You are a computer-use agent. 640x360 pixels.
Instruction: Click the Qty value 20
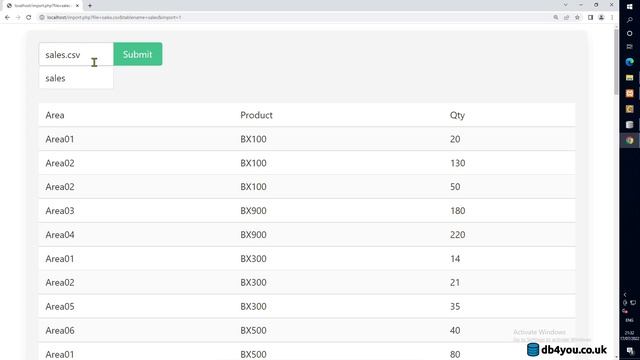(x=455, y=139)
